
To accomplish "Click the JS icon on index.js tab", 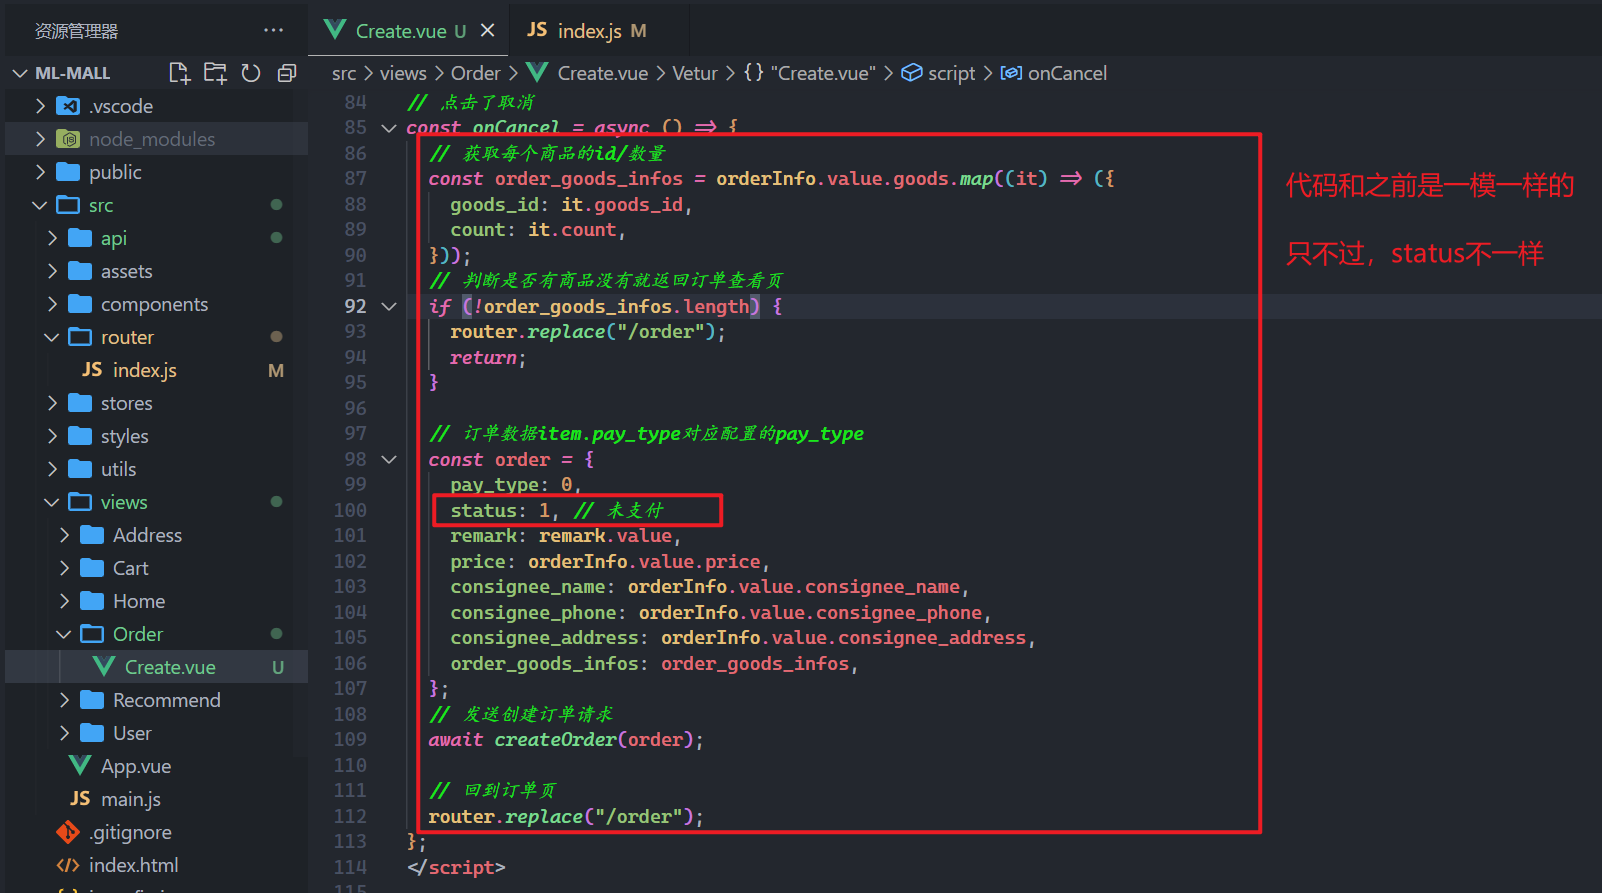I will [x=537, y=30].
